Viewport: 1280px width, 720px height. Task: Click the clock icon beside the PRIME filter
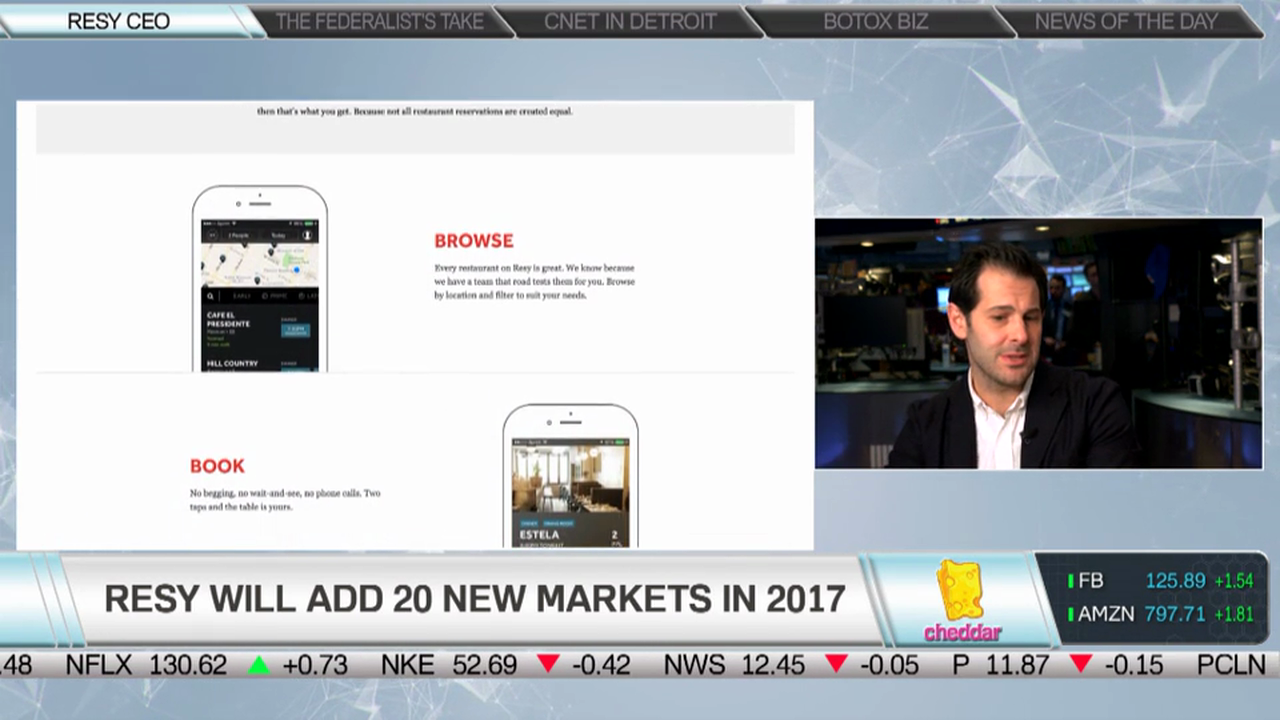point(264,294)
